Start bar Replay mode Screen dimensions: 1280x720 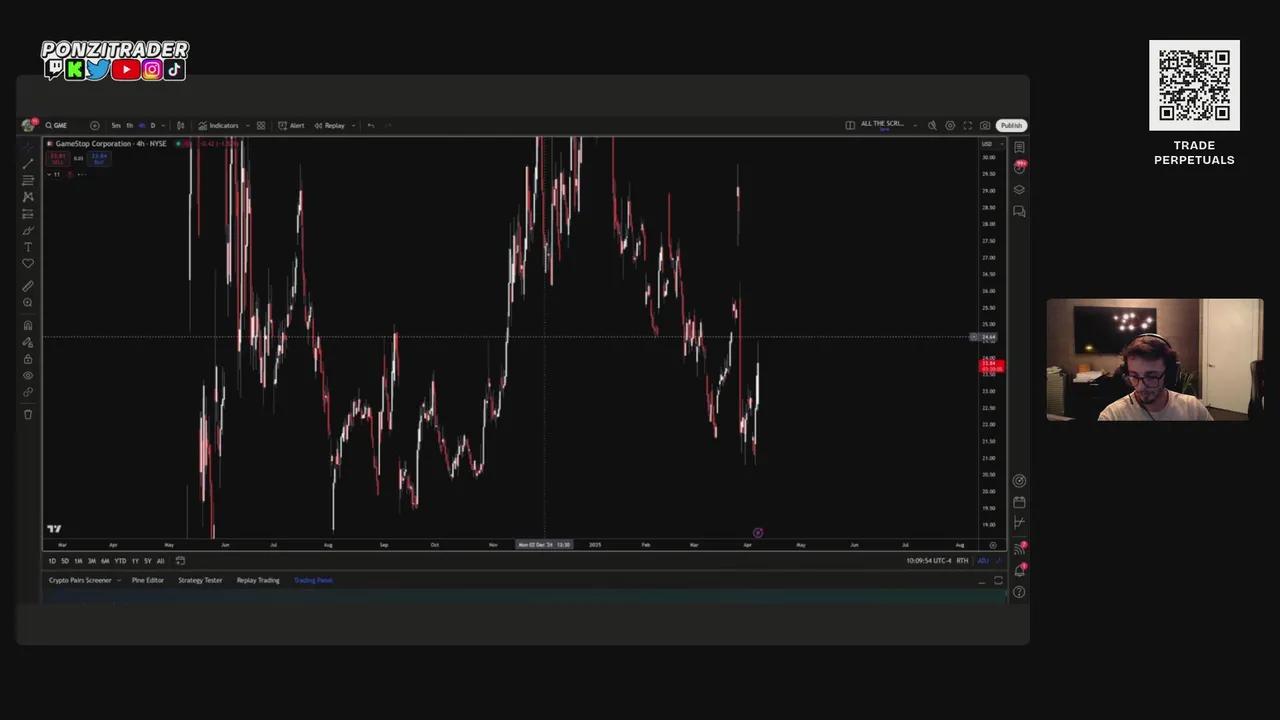(330, 125)
